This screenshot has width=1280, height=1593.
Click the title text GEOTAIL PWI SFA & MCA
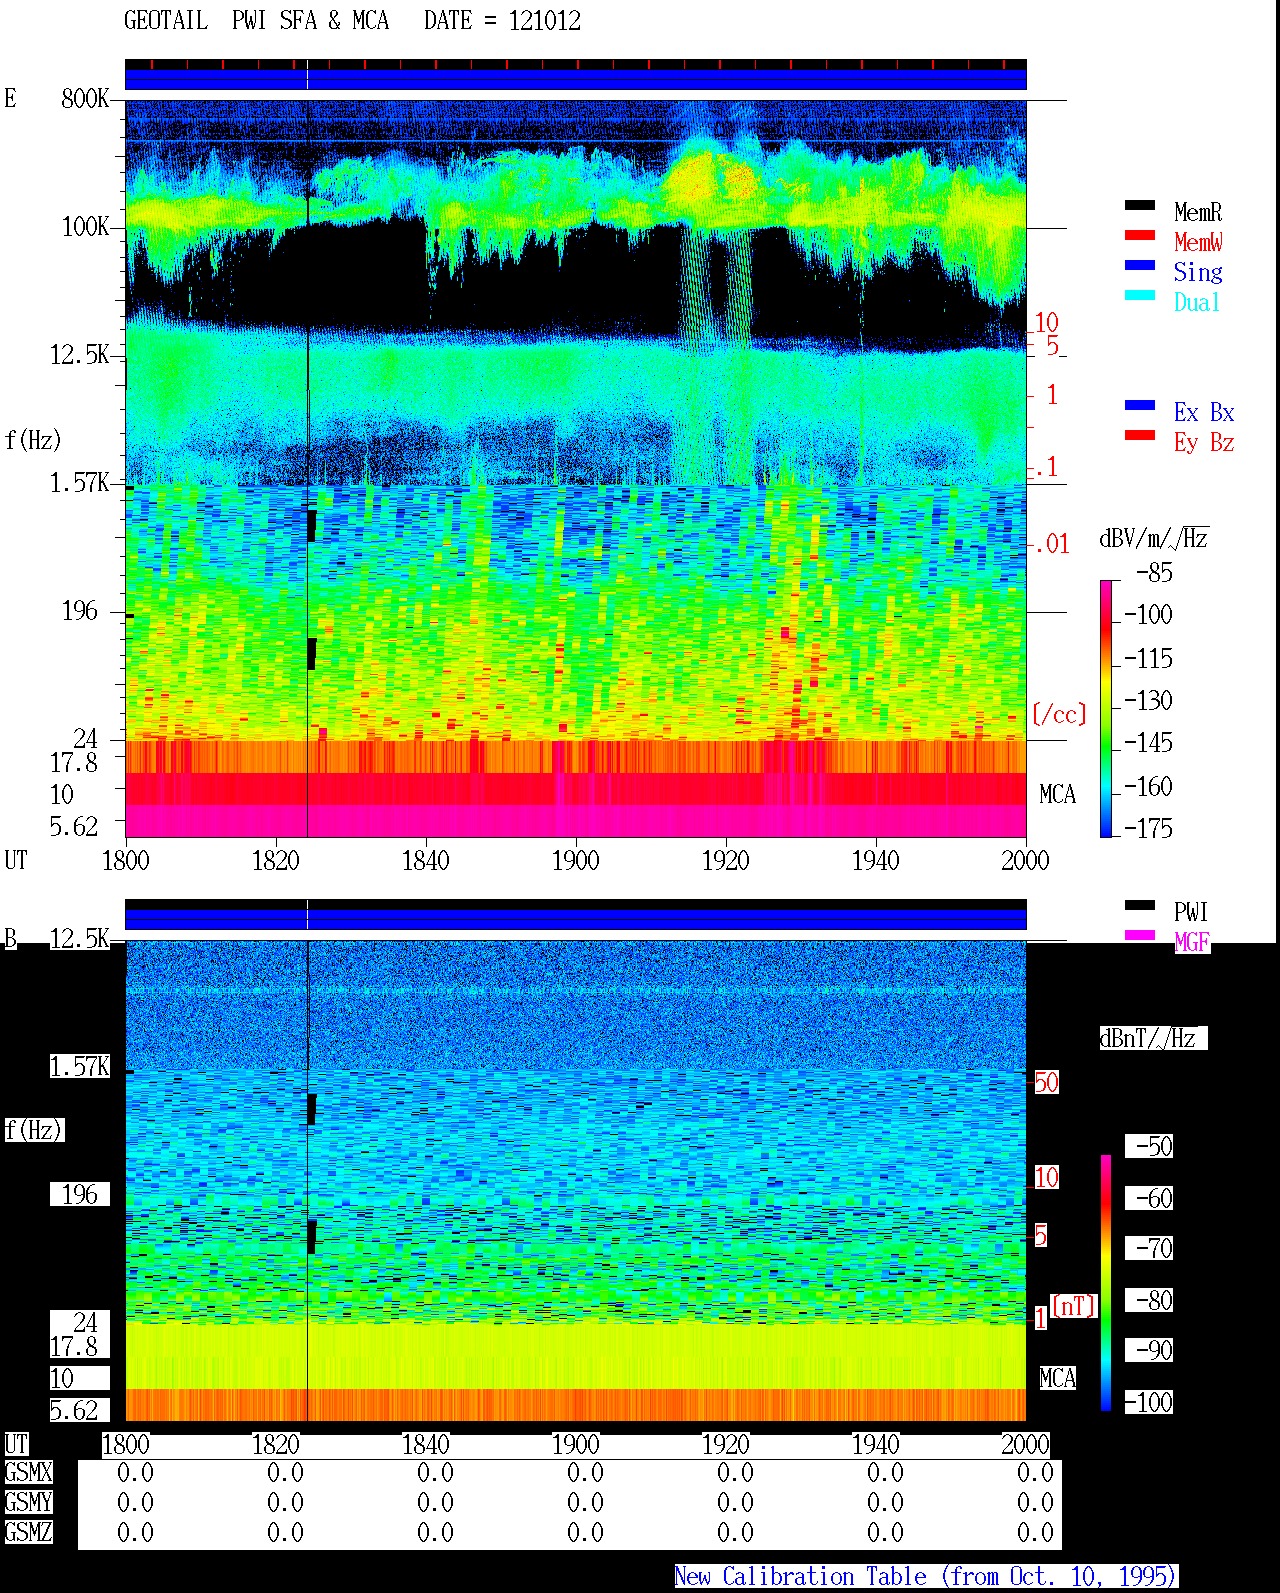pos(256,20)
